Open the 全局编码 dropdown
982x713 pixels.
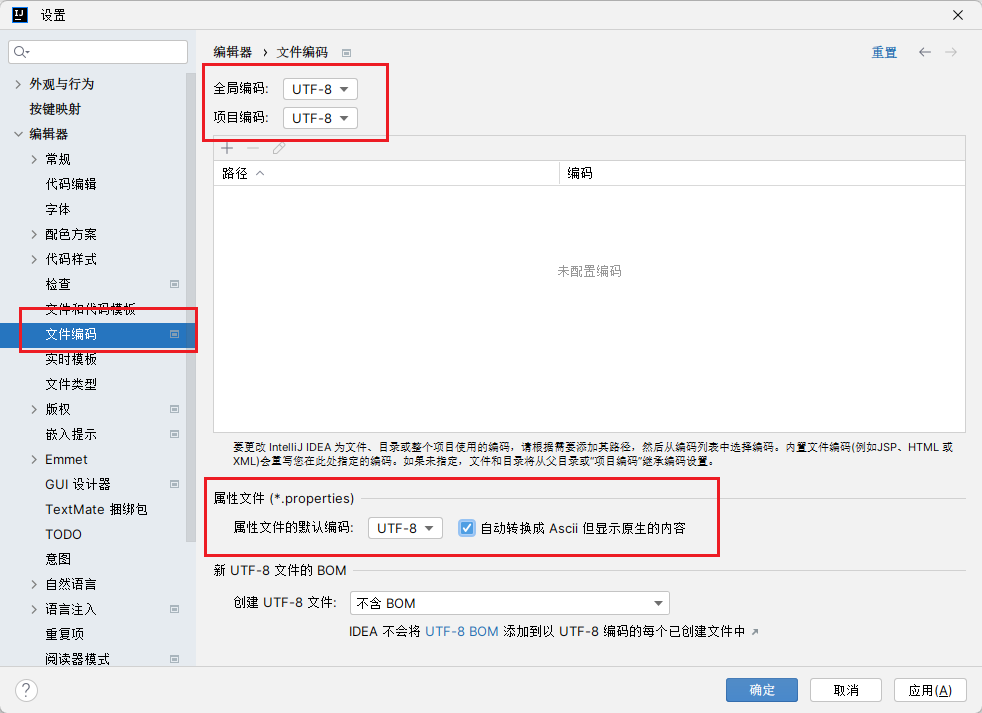[x=320, y=89]
